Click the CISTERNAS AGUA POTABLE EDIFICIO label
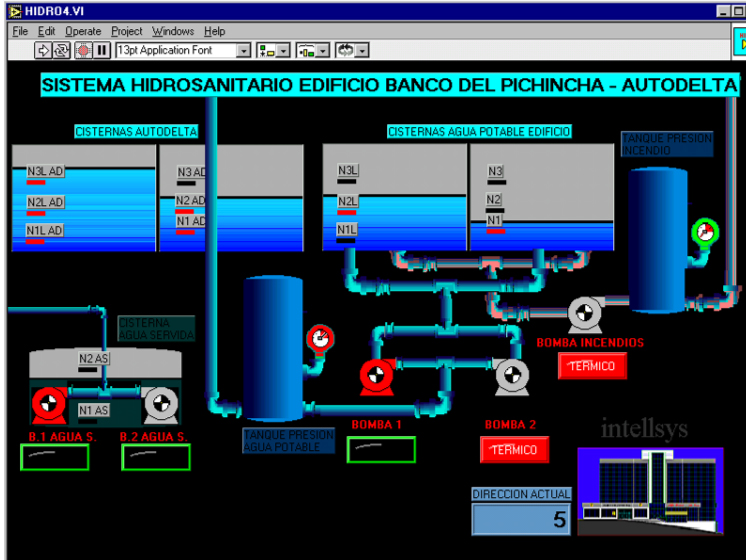The width and height of the screenshot is (746, 560). click(479, 132)
